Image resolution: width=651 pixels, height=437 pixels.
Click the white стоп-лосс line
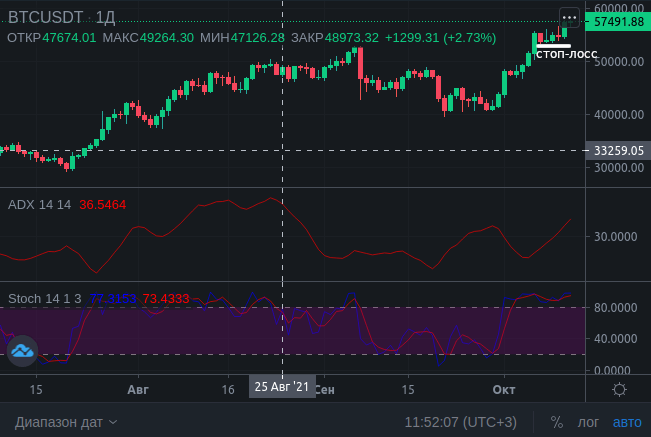(553, 45)
